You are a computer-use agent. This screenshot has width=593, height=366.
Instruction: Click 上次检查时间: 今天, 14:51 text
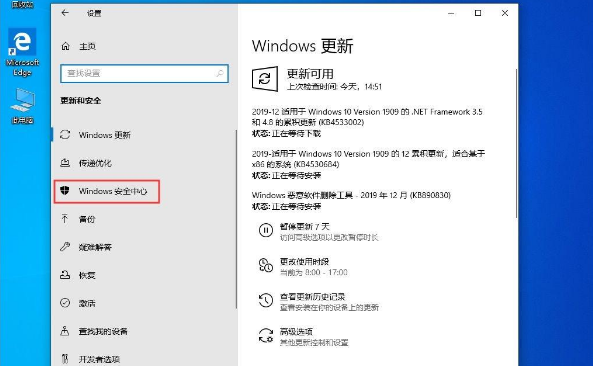[x=334, y=87]
